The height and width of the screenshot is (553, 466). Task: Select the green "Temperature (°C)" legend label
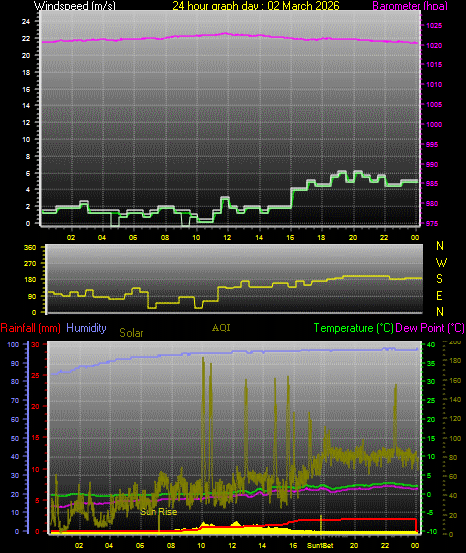tap(353, 328)
